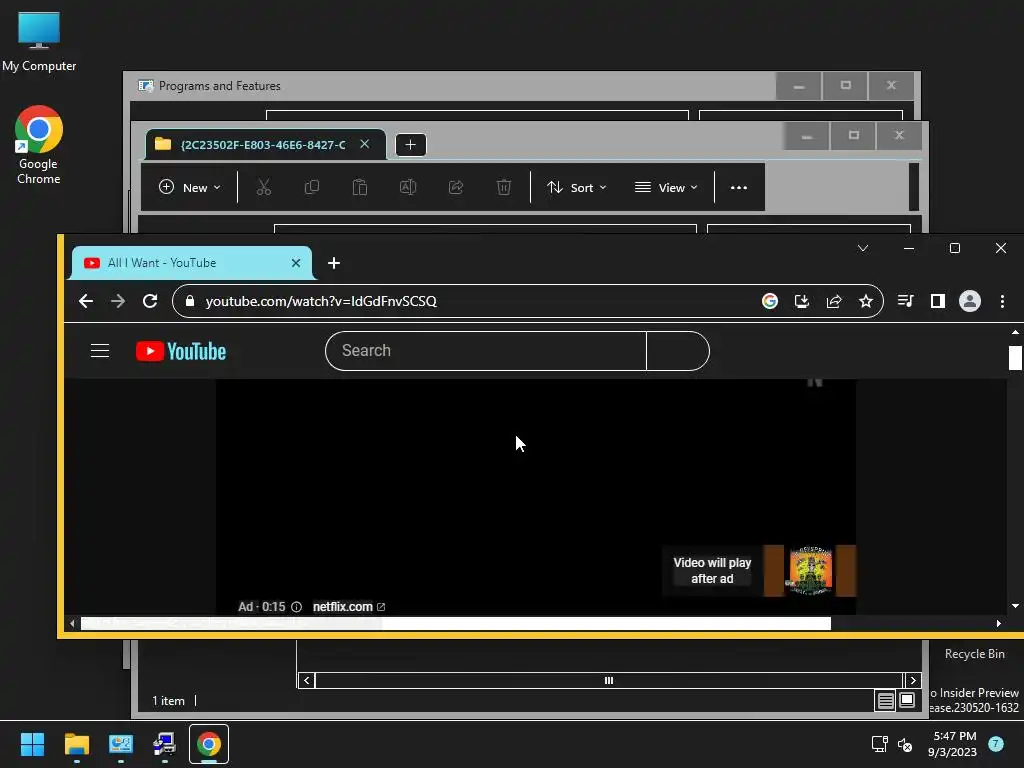Click the Google icon in address bar
Screen dimensions: 1024x768
(770, 301)
